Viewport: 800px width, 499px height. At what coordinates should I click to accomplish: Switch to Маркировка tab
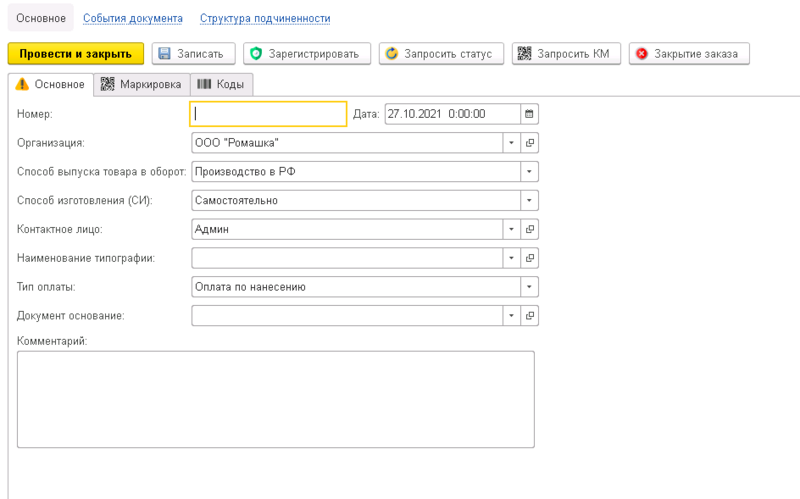(x=141, y=85)
